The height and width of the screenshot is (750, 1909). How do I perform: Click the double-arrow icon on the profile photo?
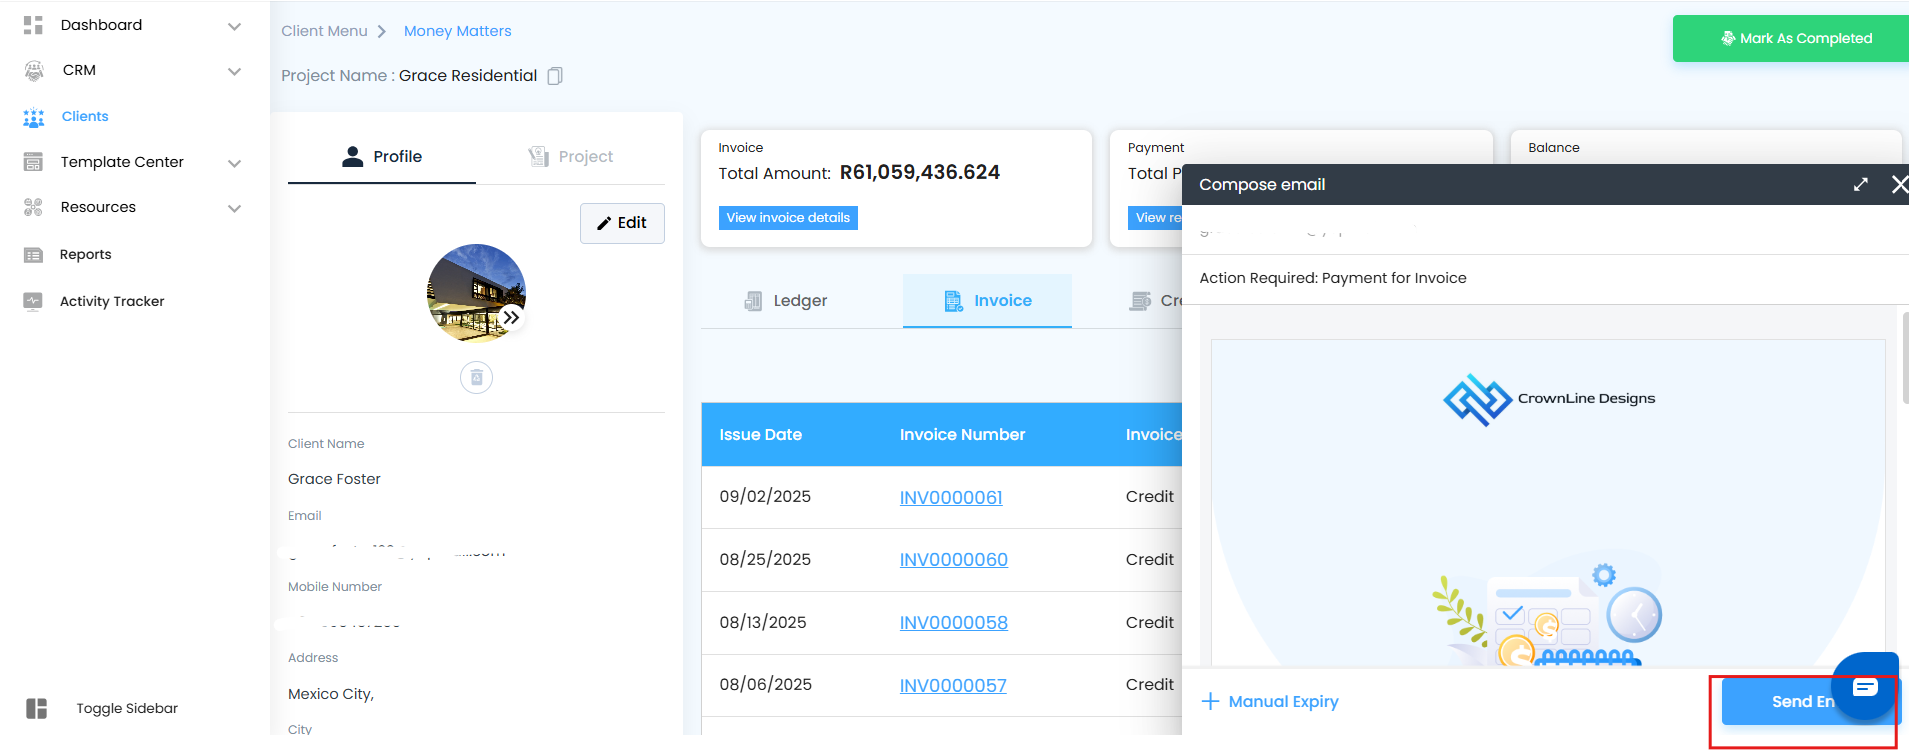[x=511, y=317]
